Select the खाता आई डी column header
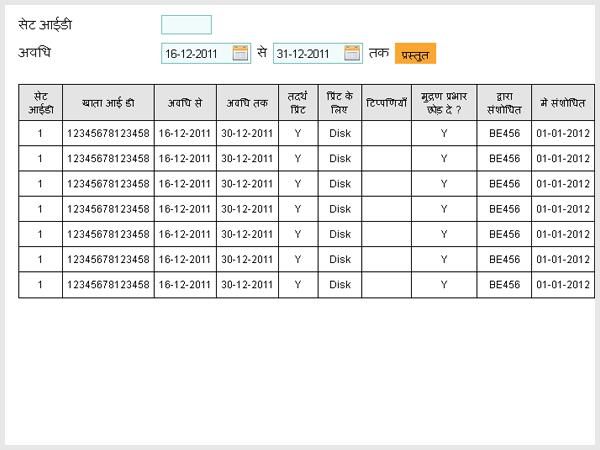Image resolution: width=600 pixels, height=450 pixels. tap(108, 103)
